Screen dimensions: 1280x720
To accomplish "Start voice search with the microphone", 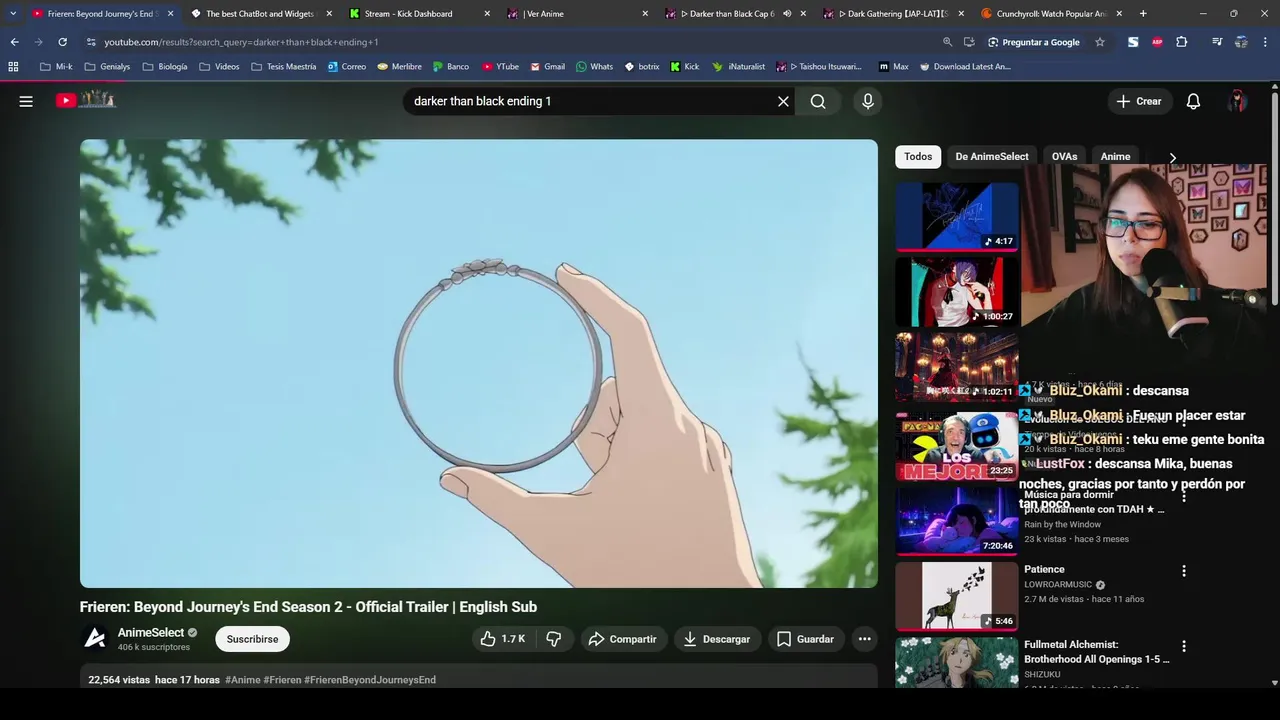I will 868,101.
